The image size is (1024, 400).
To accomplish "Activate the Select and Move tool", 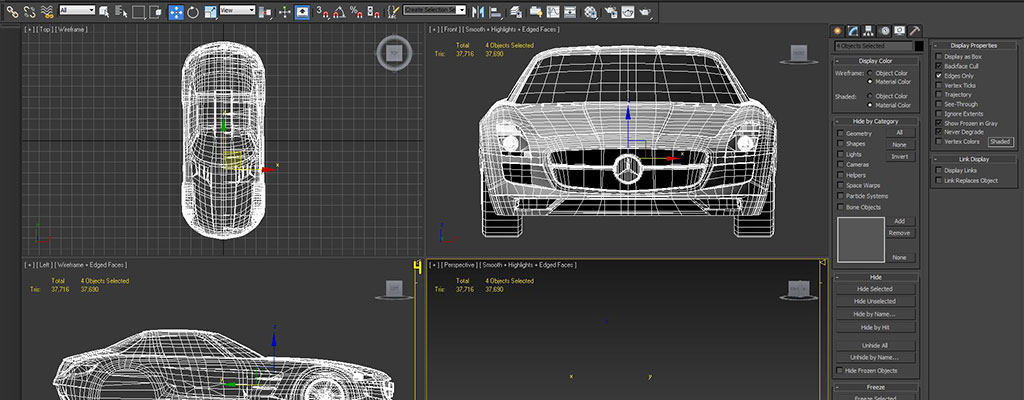I will 176,12.
